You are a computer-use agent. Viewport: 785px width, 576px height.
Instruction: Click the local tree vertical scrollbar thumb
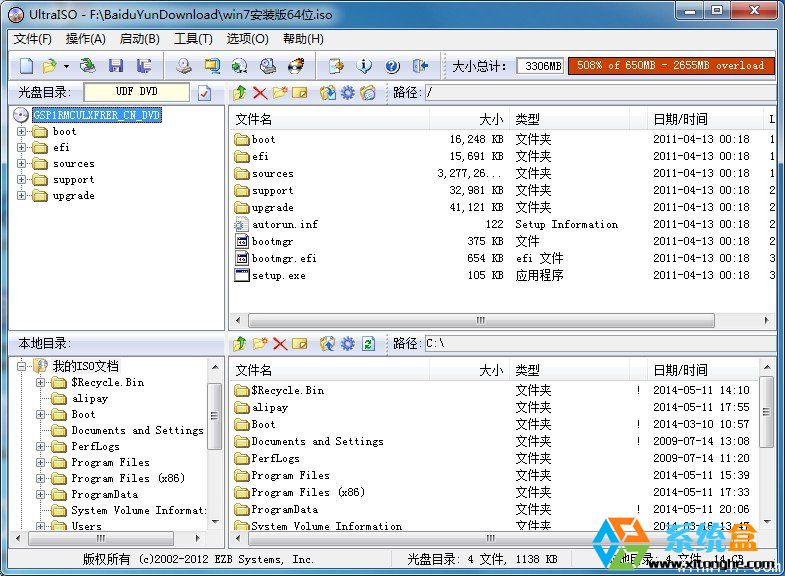click(214, 416)
